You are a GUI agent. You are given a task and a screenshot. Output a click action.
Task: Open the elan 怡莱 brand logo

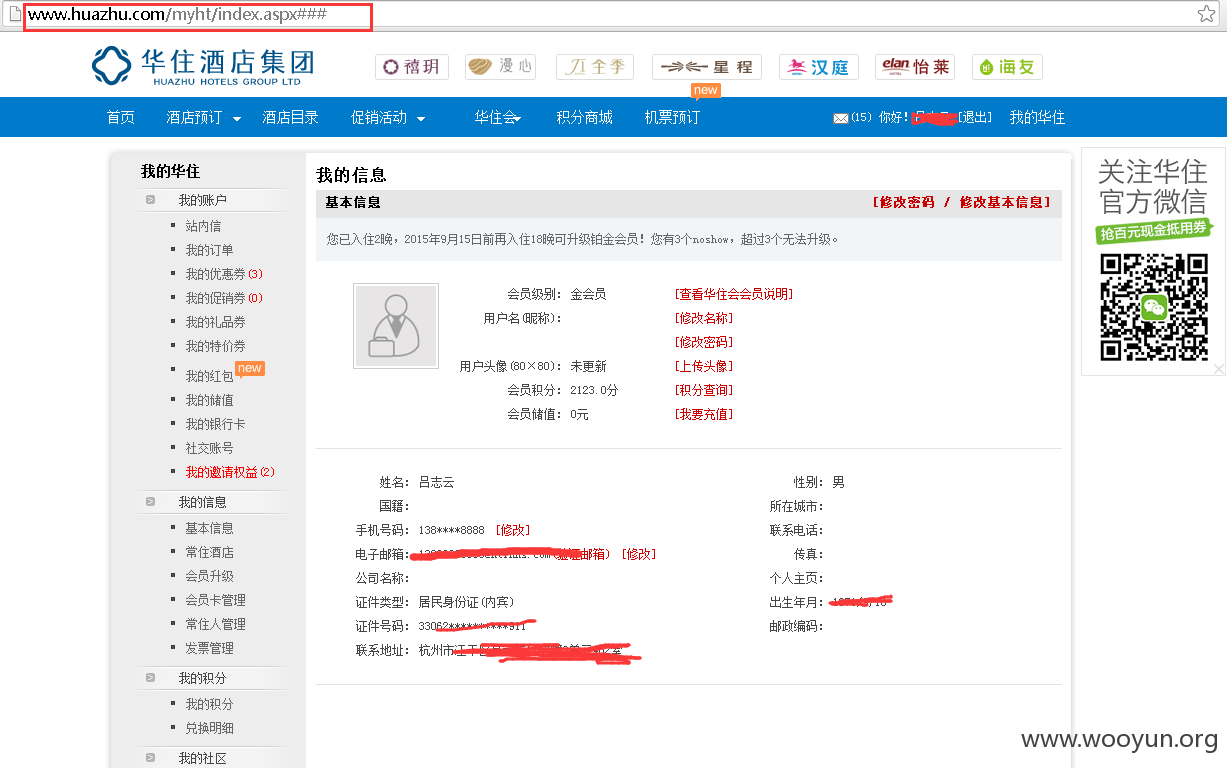(x=915, y=67)
